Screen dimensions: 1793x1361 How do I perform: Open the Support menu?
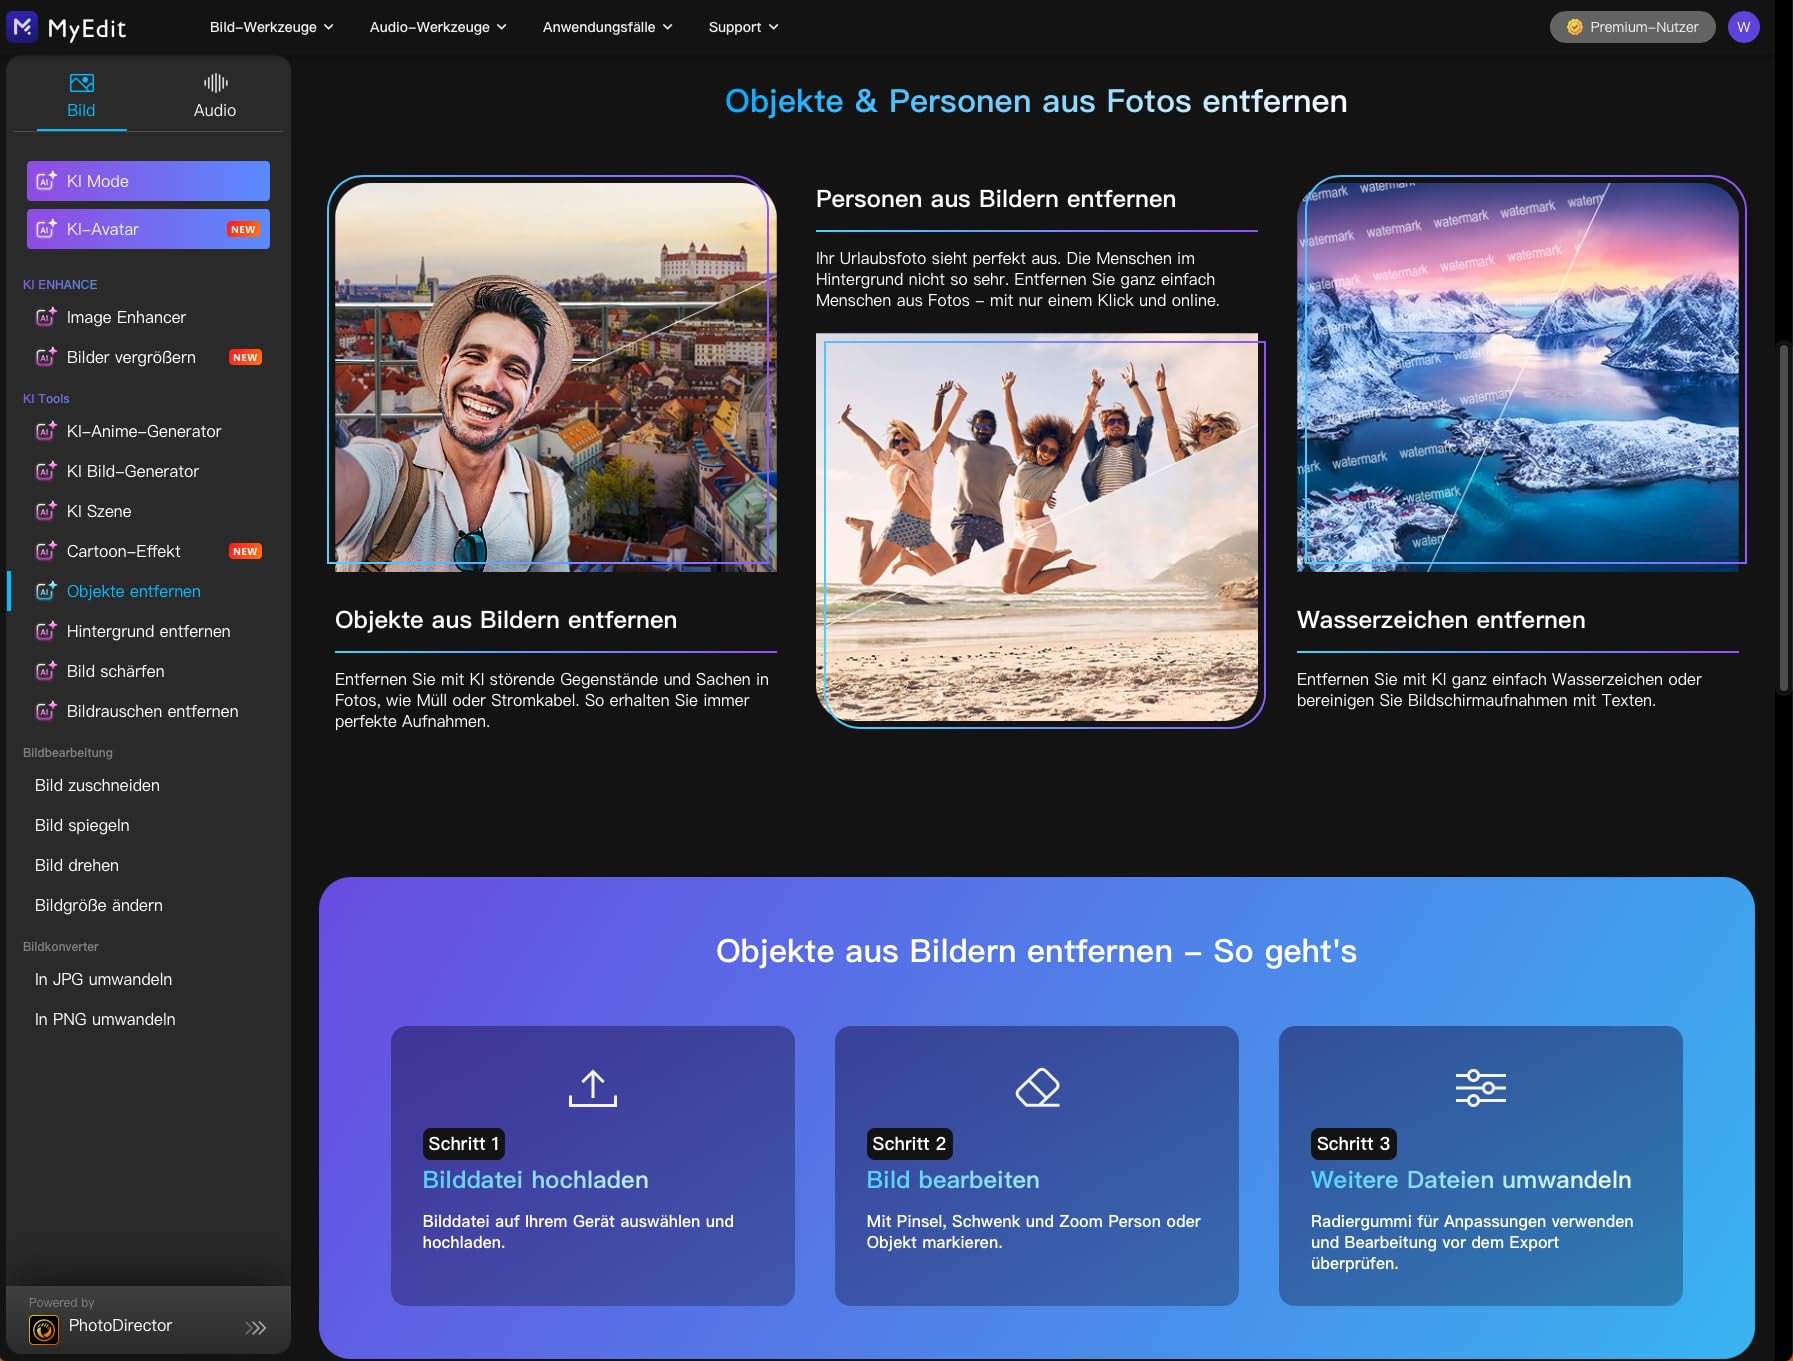743,27
